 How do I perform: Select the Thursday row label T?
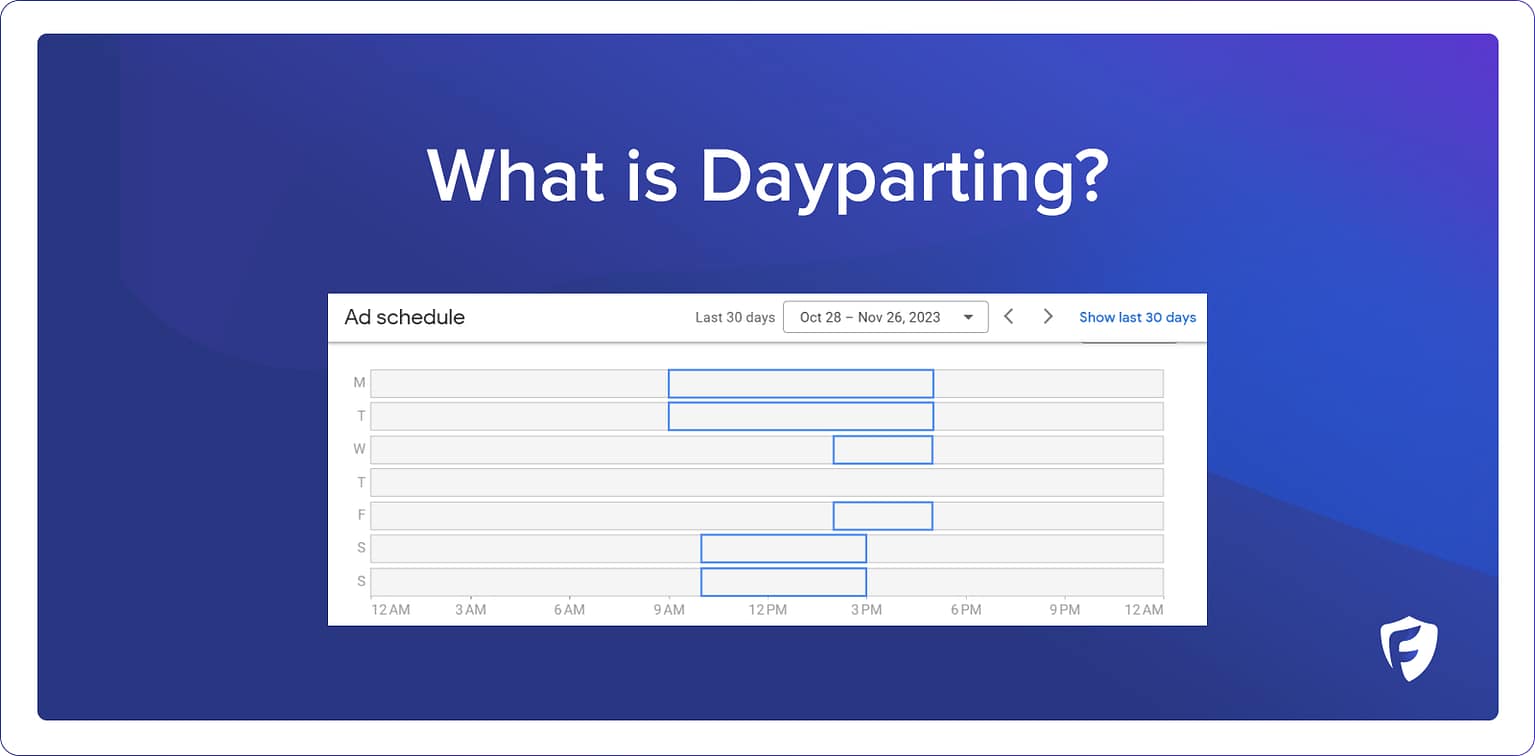359,482
